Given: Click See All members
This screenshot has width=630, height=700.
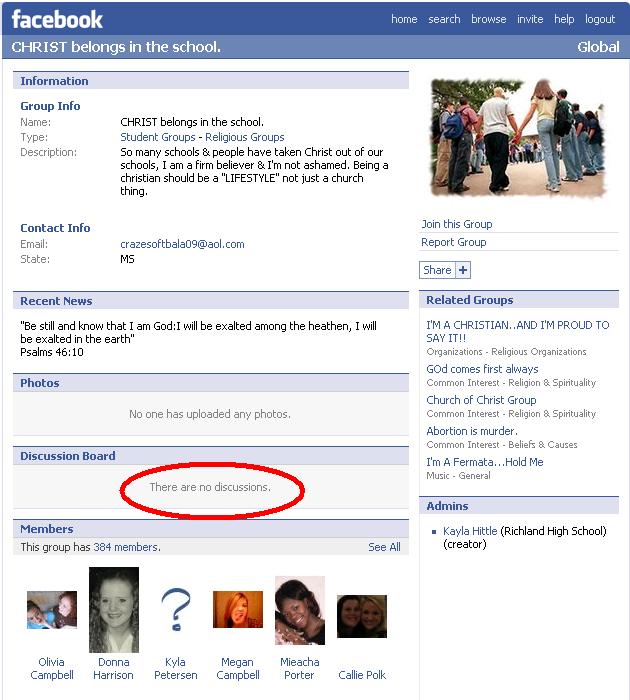Looking at the screenshot, I should (384, 547).
